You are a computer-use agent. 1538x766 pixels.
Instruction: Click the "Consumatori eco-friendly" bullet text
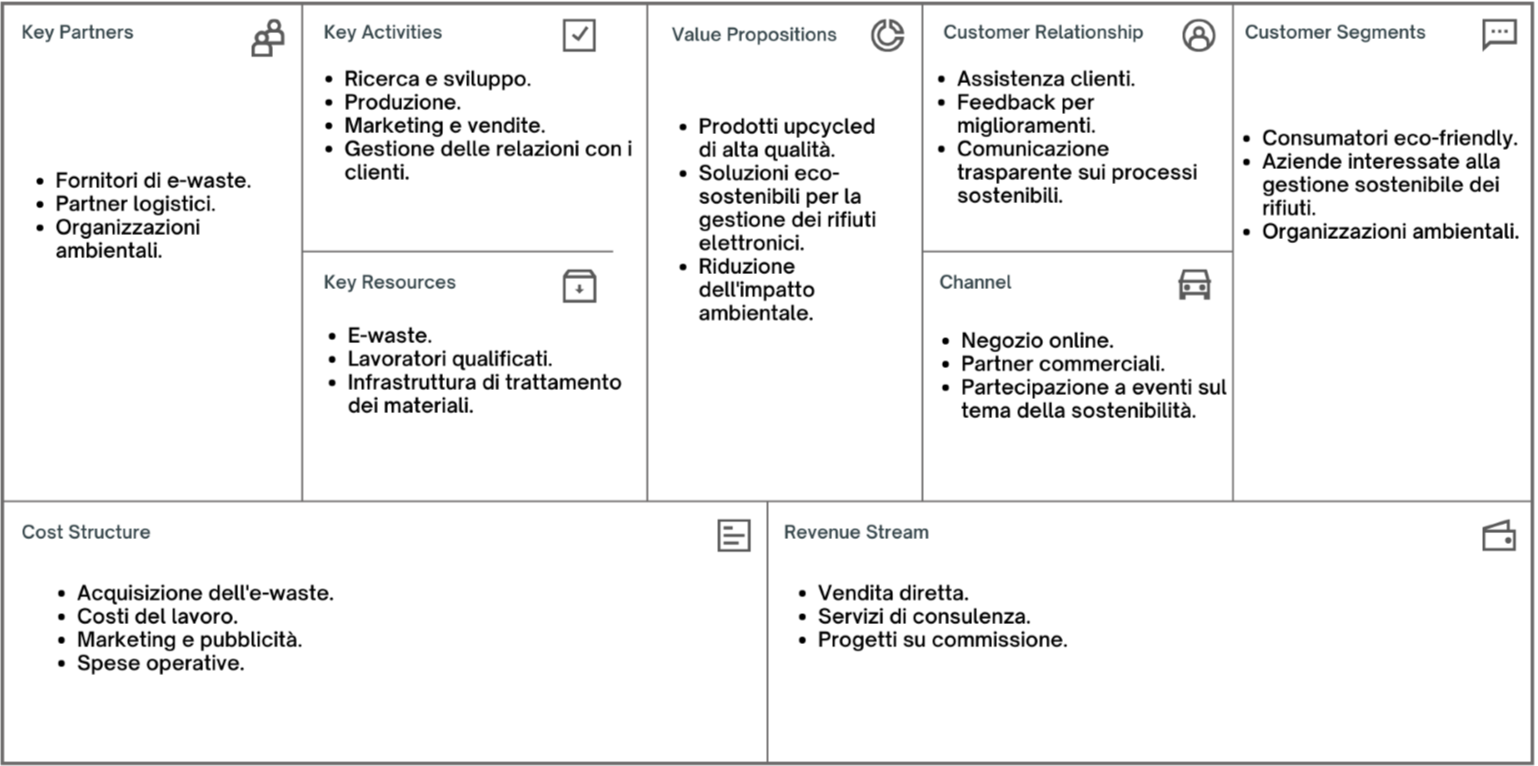tap(1390, 138)
